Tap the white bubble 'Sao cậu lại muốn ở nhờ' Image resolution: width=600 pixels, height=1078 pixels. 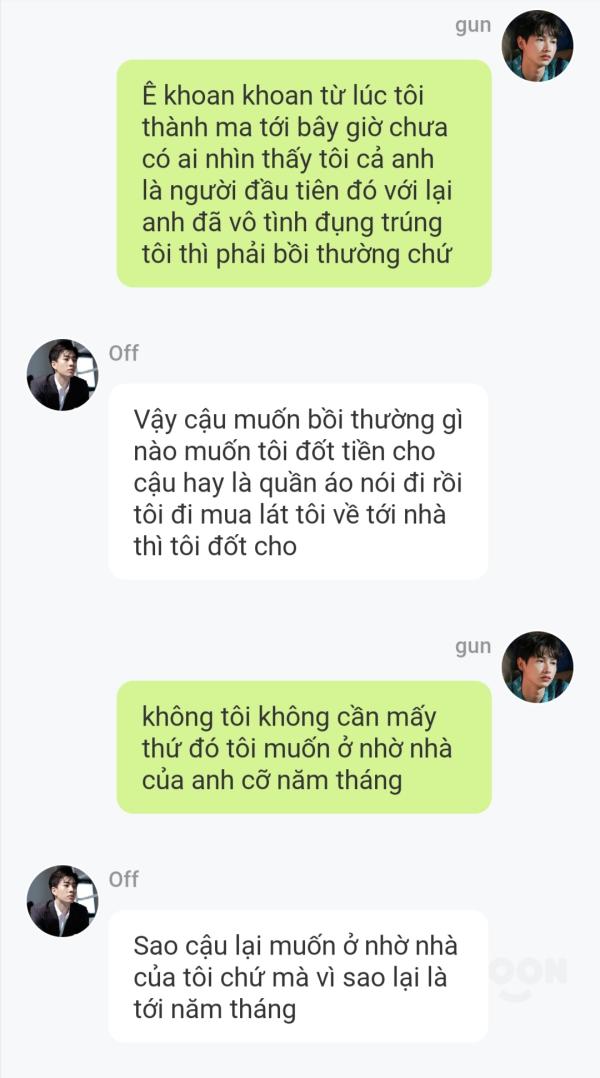click(298, 976)
